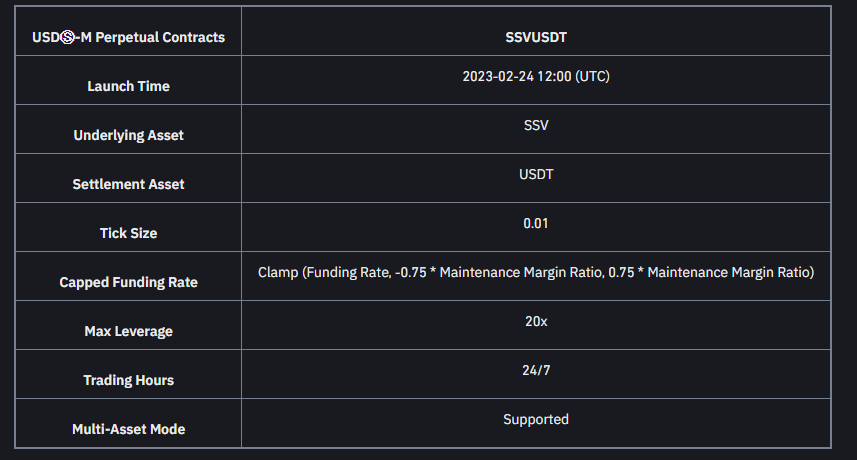857x460 pixels.
Task: Click the Settlement Asset row label
Action: [x=128, y=184]
